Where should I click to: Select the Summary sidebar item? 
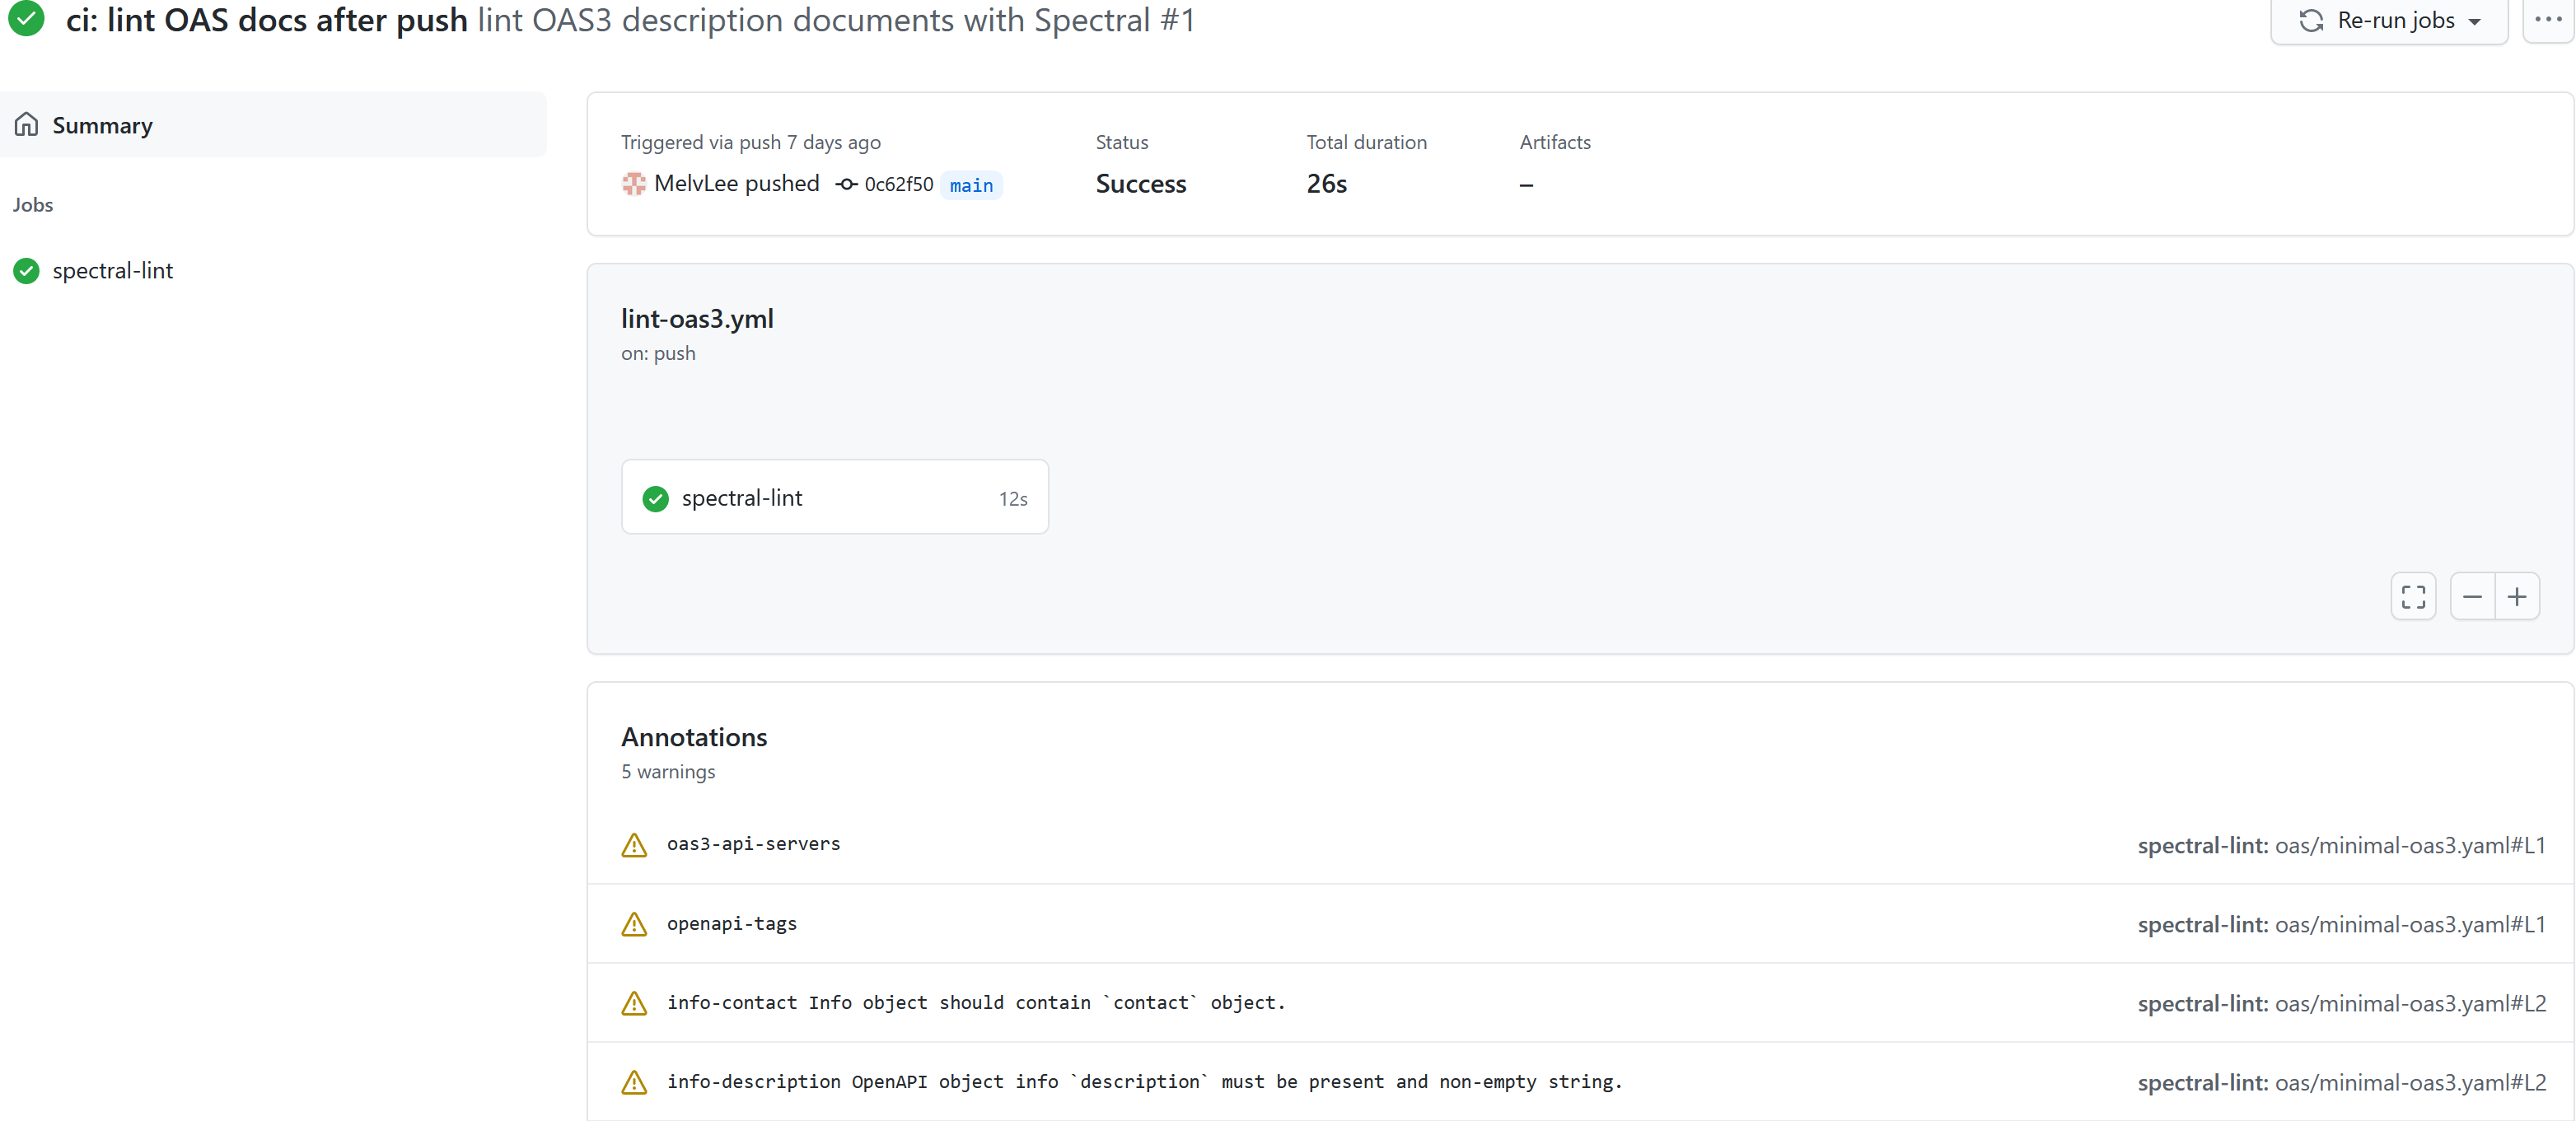(273, 125)
